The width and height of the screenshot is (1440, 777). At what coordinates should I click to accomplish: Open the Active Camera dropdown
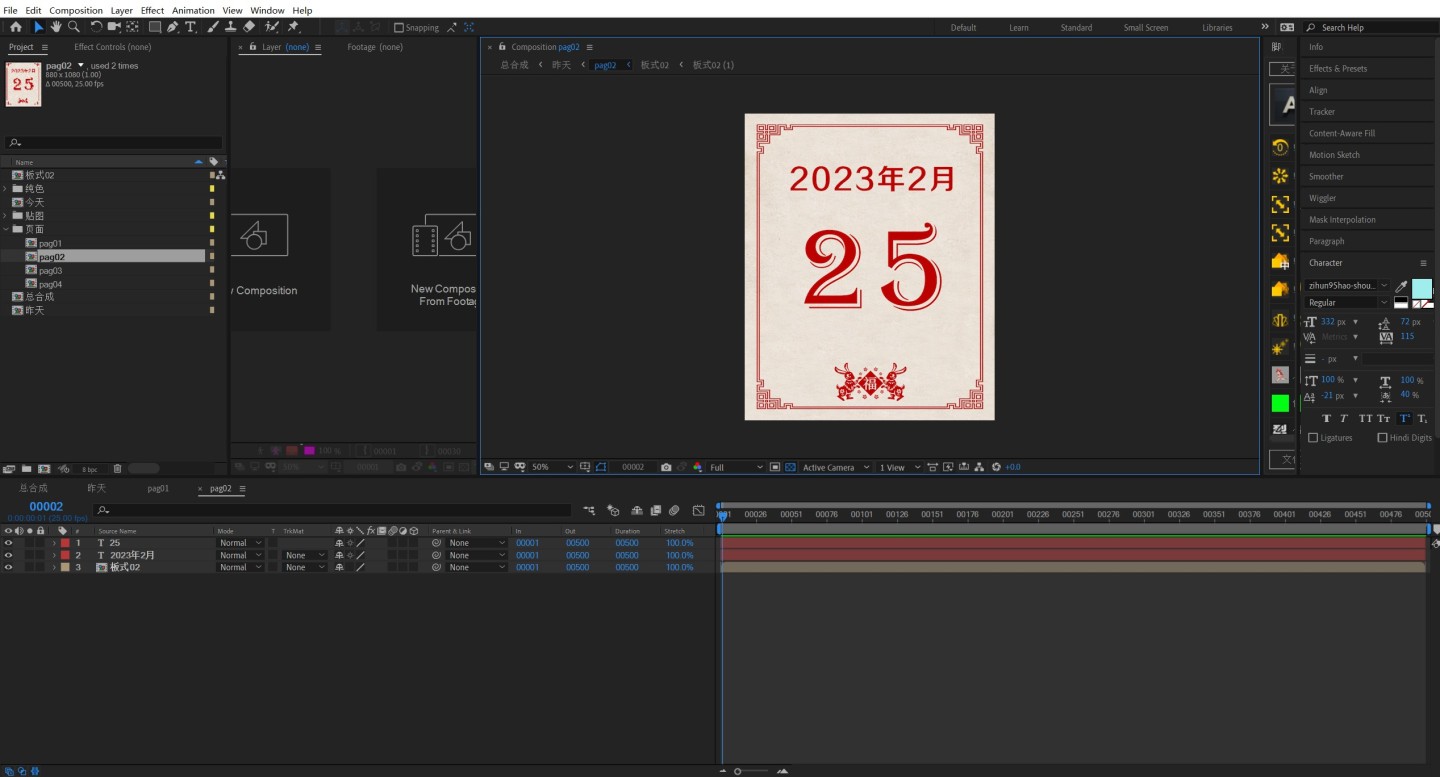(x=836, y=467)
